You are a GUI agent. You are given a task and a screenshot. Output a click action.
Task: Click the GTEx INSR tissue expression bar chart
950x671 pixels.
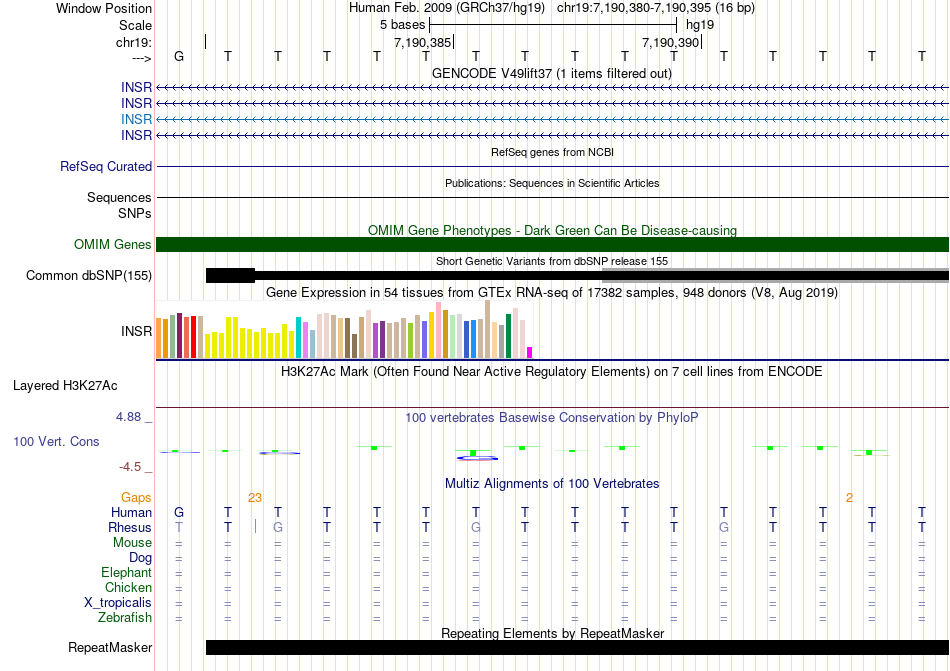[x=344, y=329]
